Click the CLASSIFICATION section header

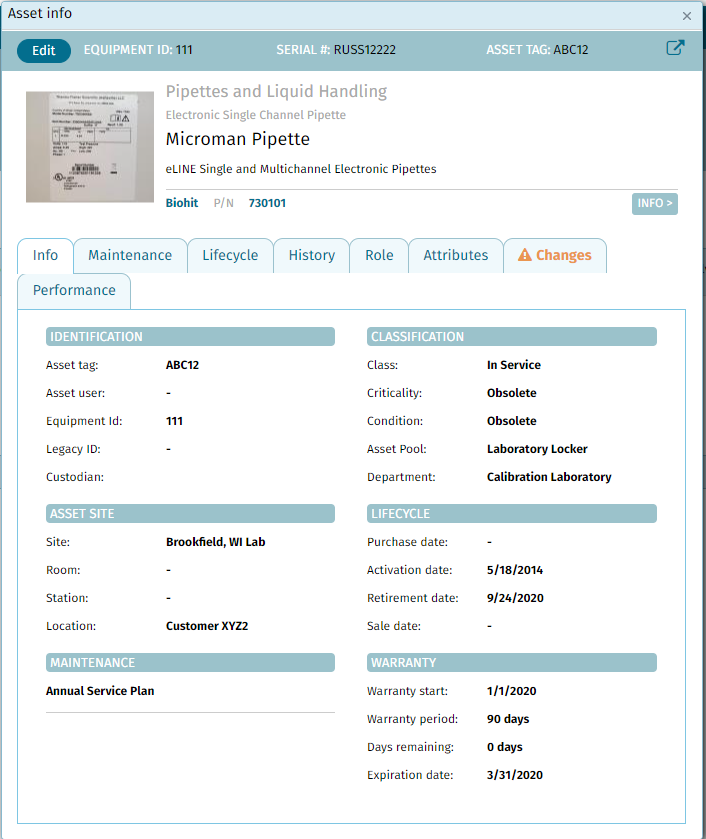coord(512,337)
